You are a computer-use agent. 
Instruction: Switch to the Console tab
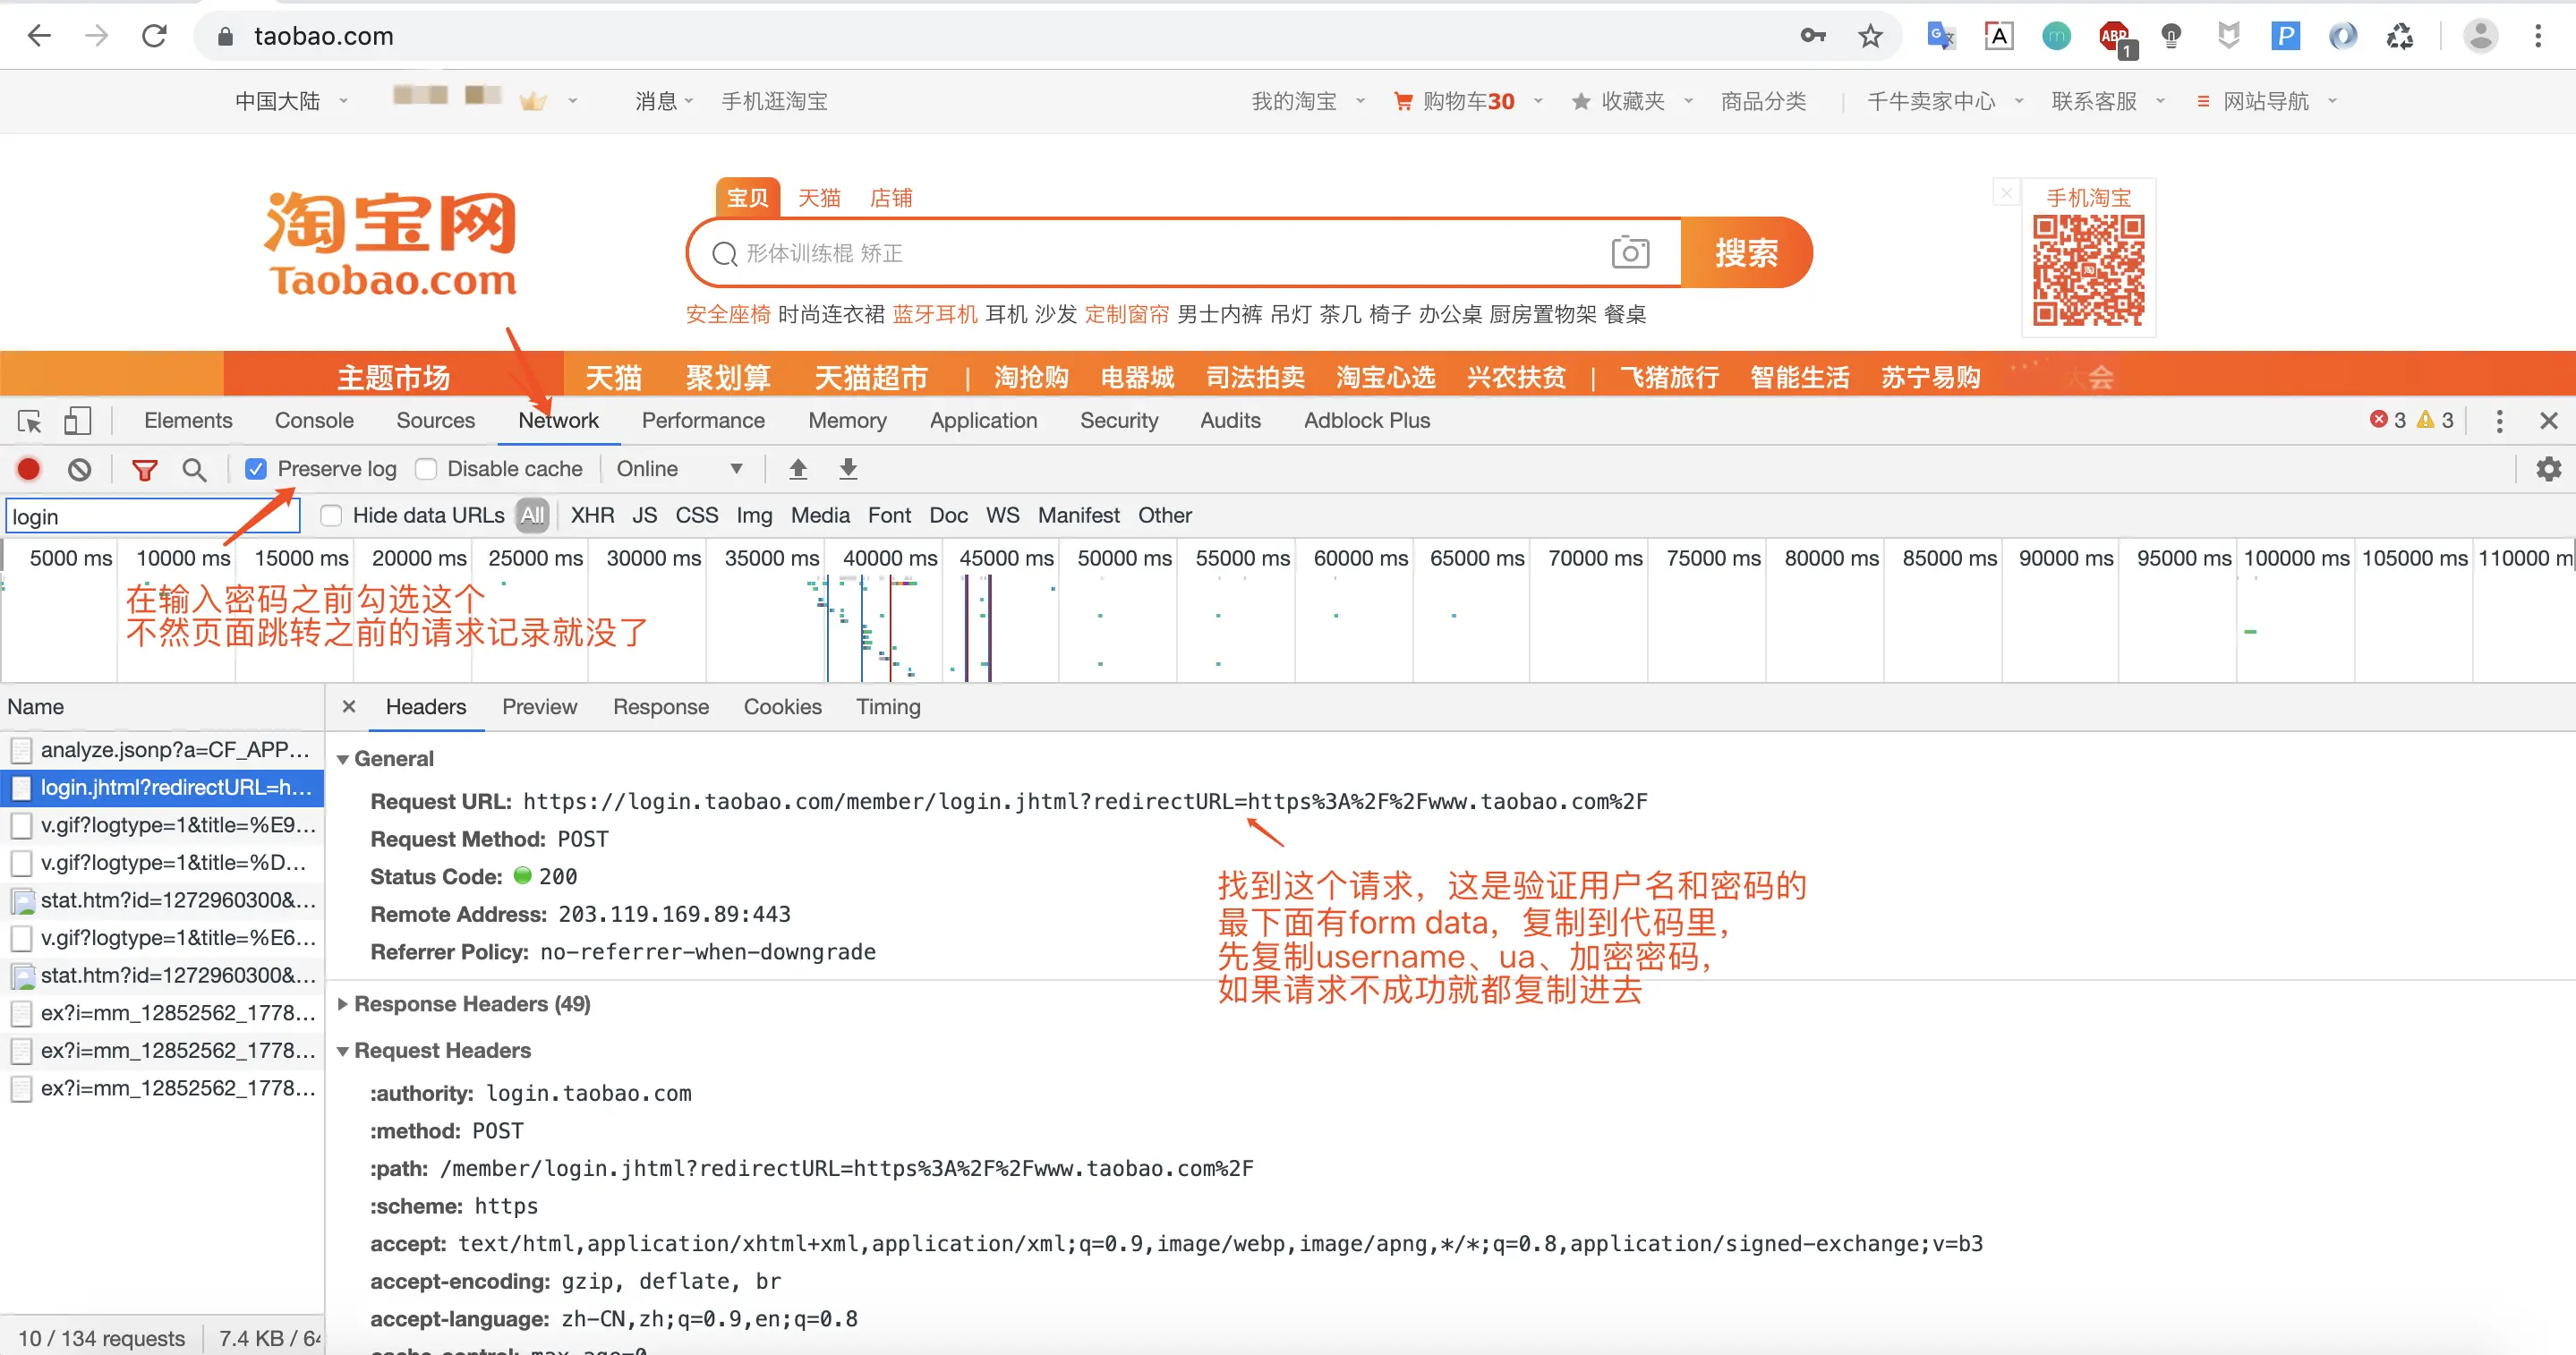[313, 421]
